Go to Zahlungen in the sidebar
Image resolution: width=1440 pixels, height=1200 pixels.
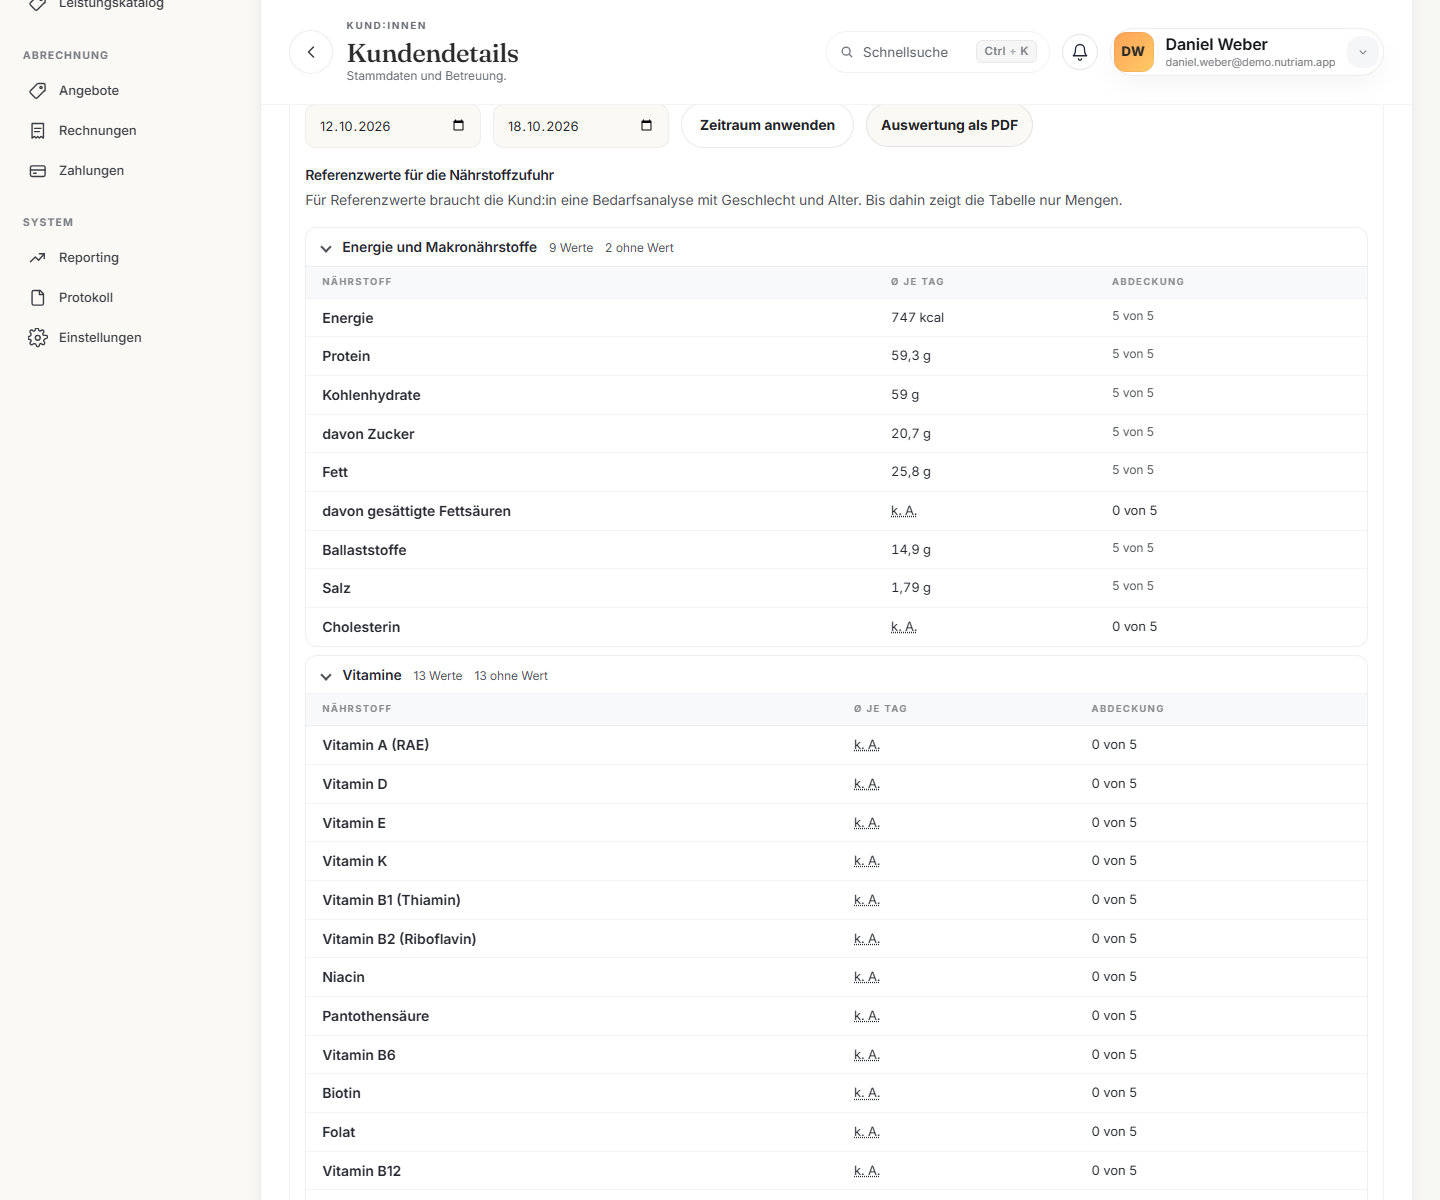click(91, 170)
